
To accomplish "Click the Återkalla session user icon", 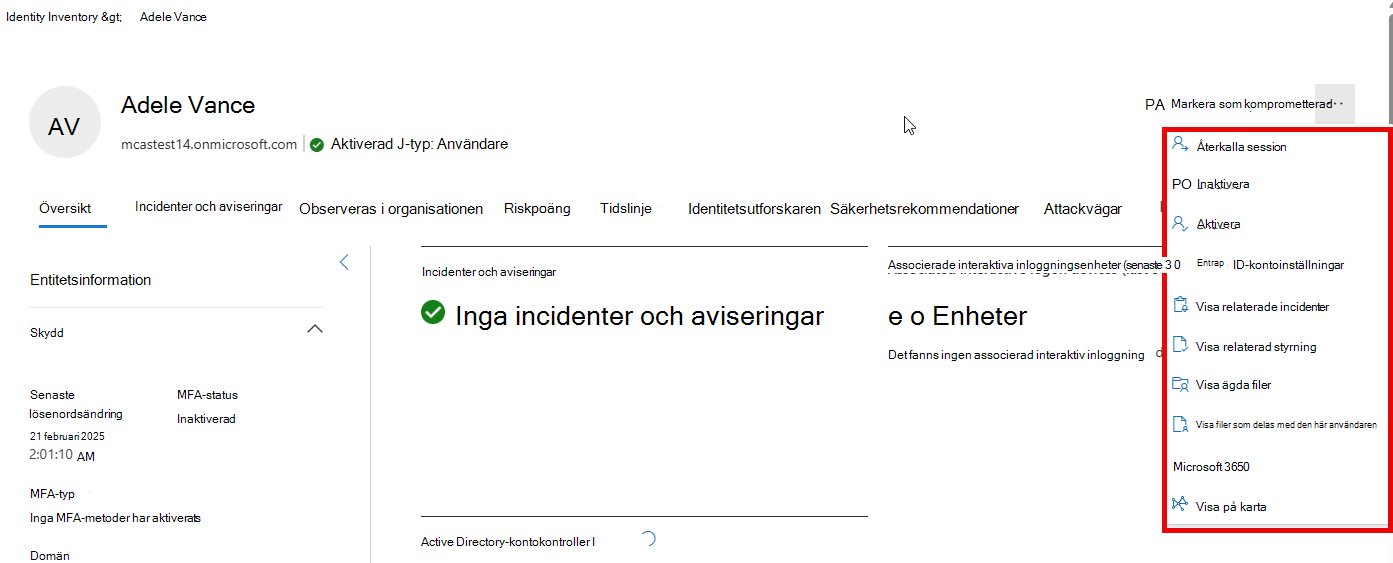I will click(x=1180, y=145).
